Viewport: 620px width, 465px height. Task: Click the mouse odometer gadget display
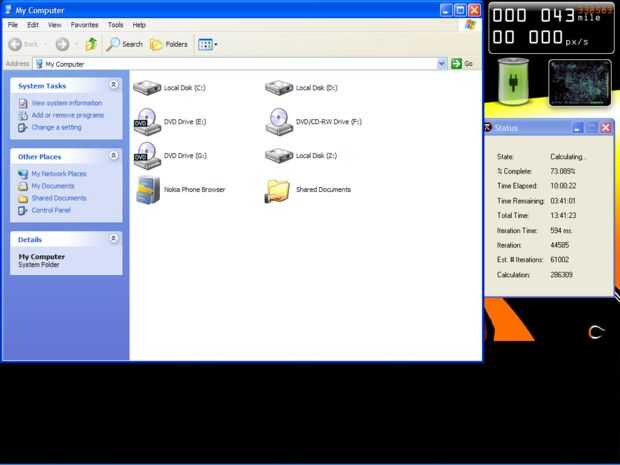pos(552,28)
